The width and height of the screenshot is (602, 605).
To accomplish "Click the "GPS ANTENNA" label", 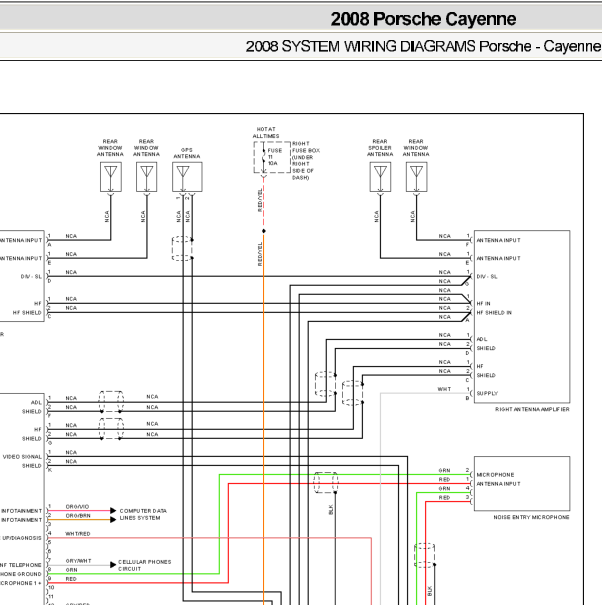I will (x=187, y=153).
